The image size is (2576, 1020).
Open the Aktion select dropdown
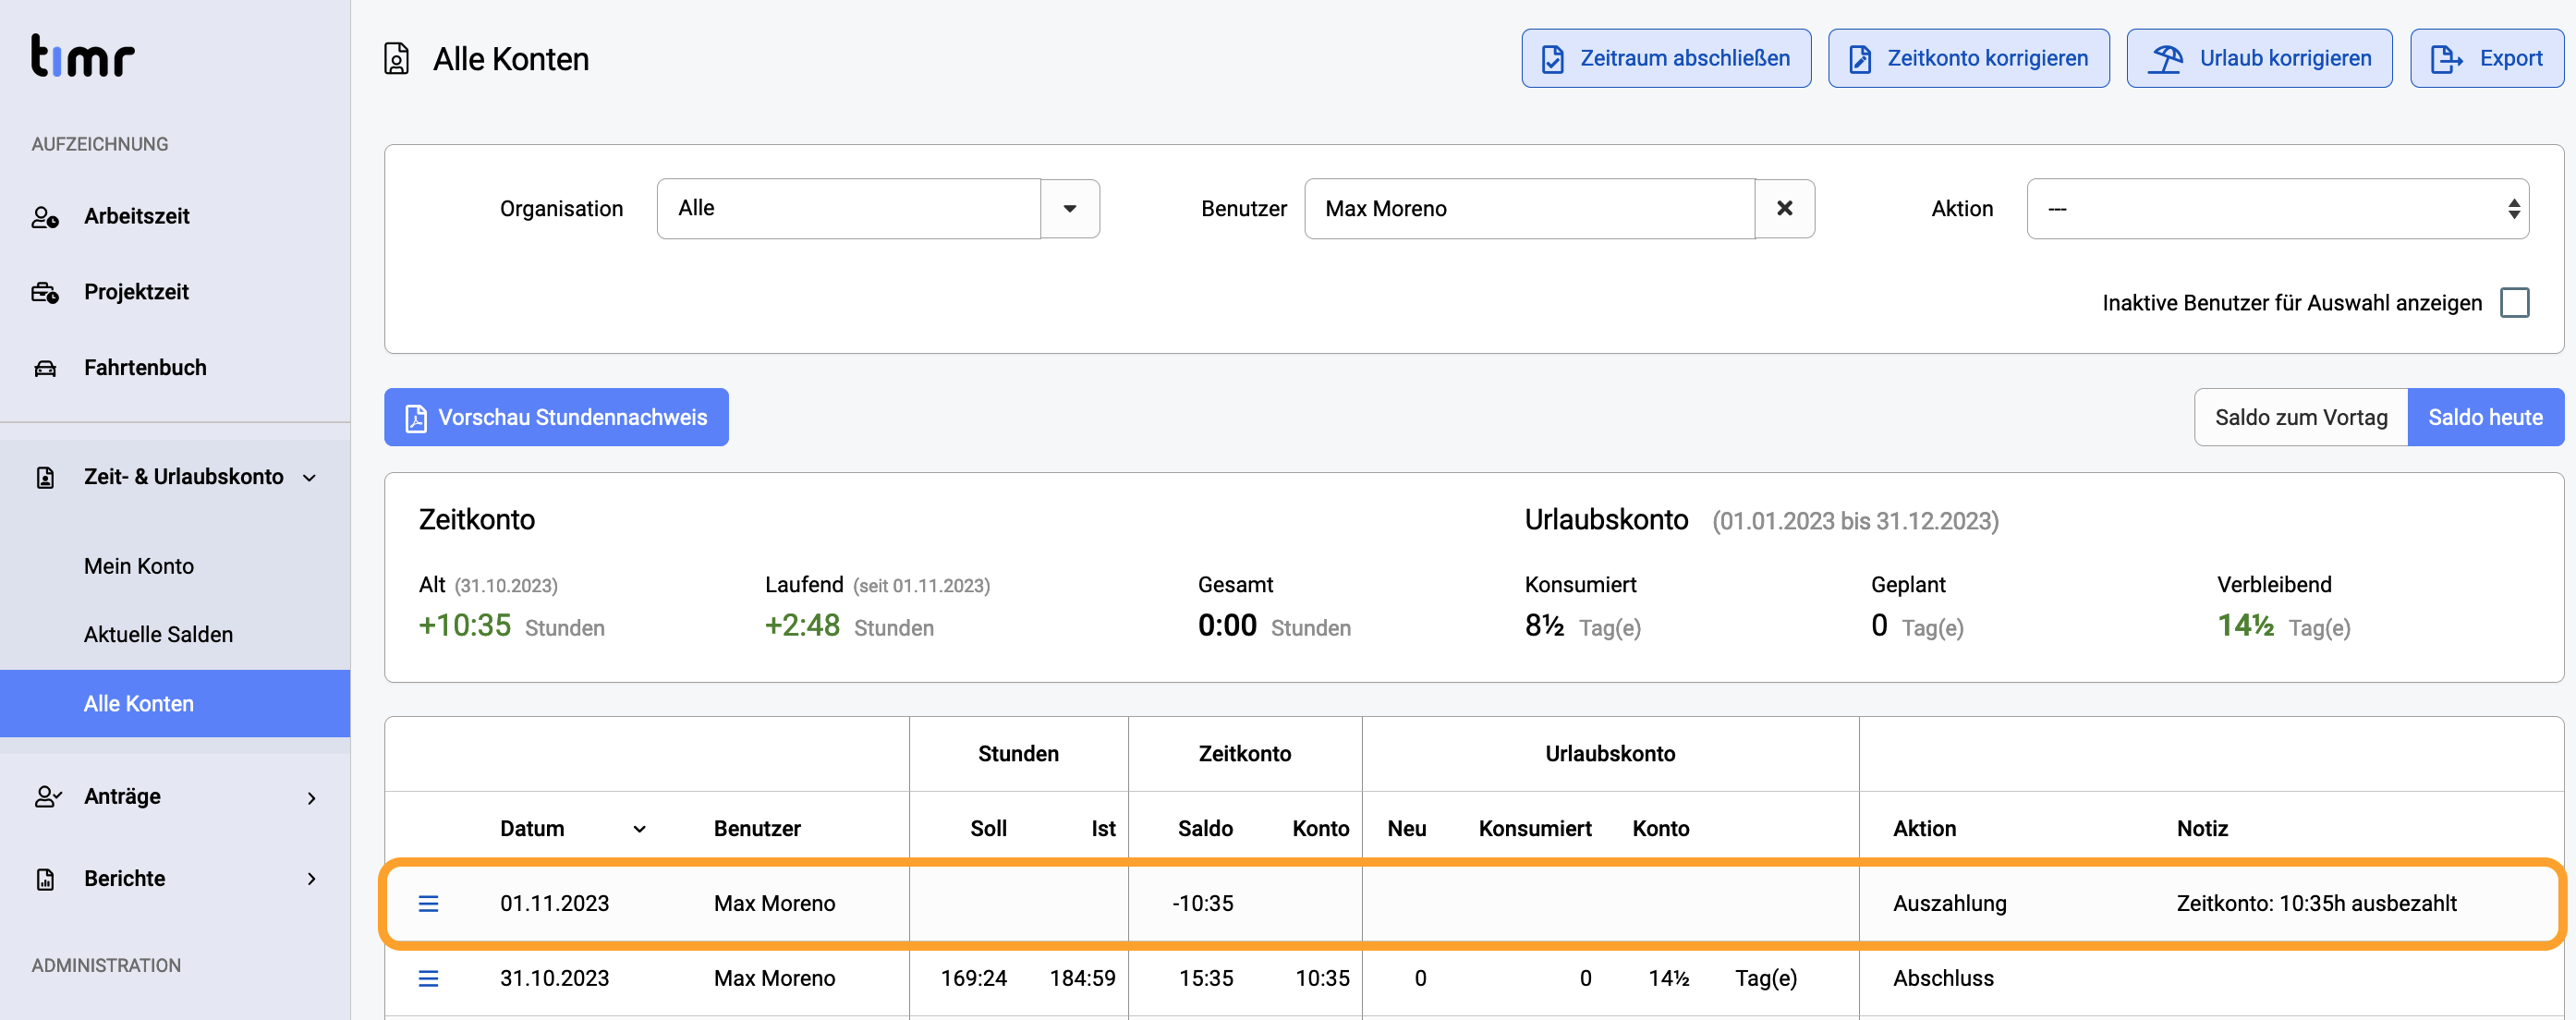pyautogui.click(x=2277, y=209)
